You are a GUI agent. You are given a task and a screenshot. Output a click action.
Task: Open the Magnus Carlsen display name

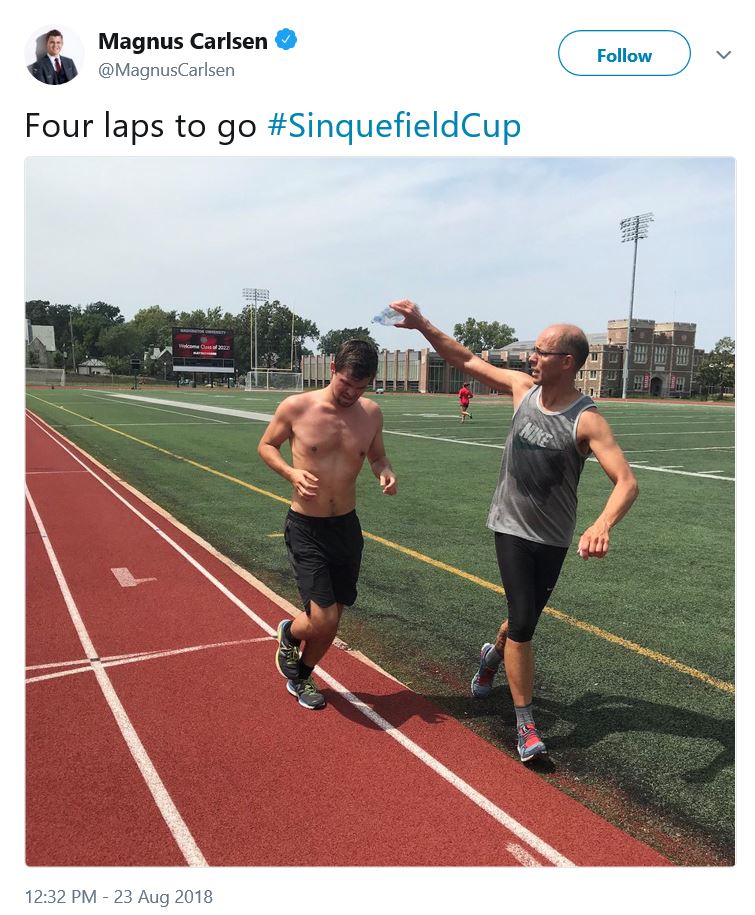(183, 41)
